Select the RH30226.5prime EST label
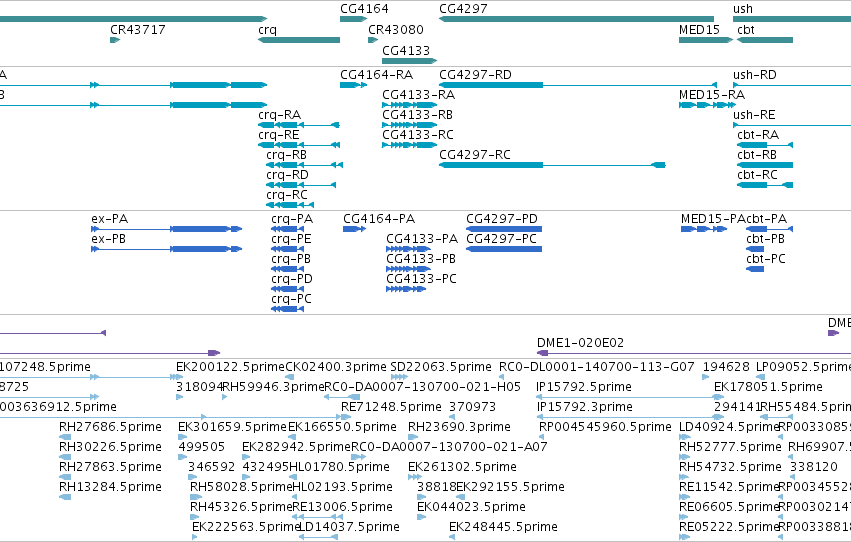The width and height of the screenshot is (851, 542). 111,447
